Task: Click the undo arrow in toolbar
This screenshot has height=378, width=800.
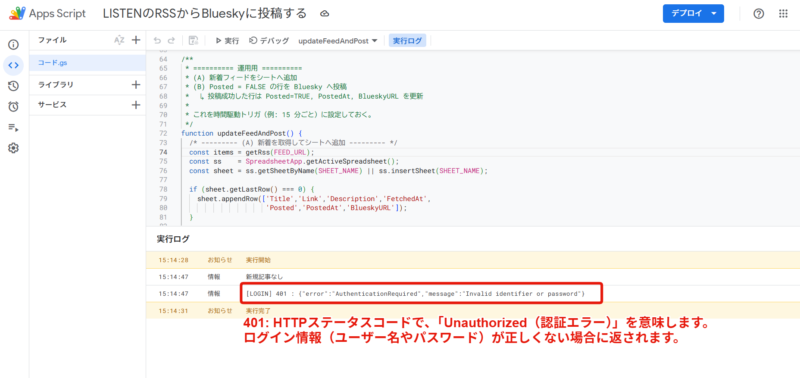Action: [157, 41]
